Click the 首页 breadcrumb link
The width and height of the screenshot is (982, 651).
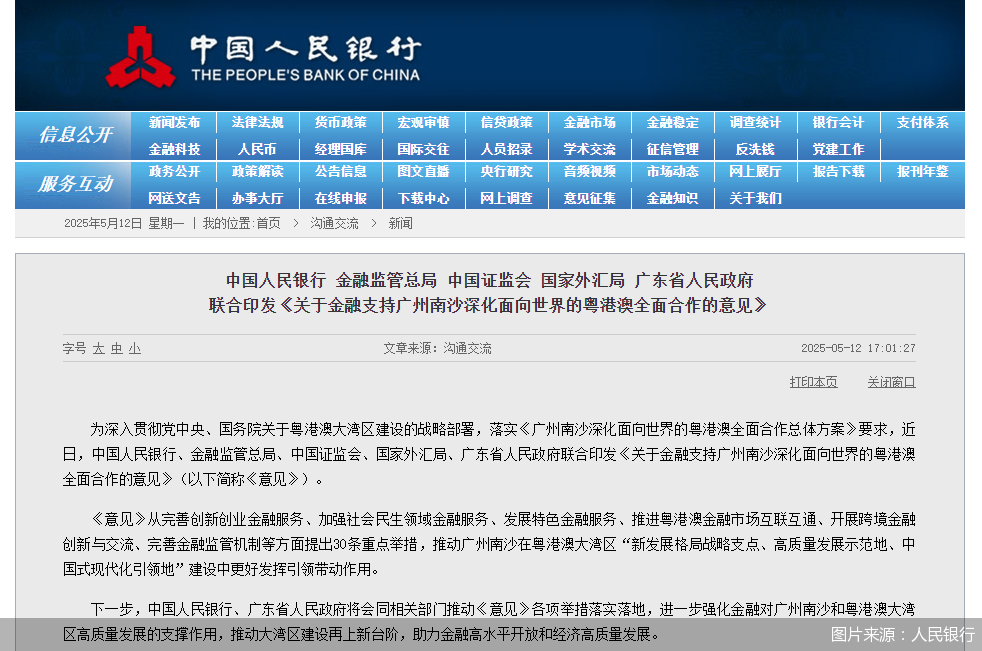[x=268, y=223]
